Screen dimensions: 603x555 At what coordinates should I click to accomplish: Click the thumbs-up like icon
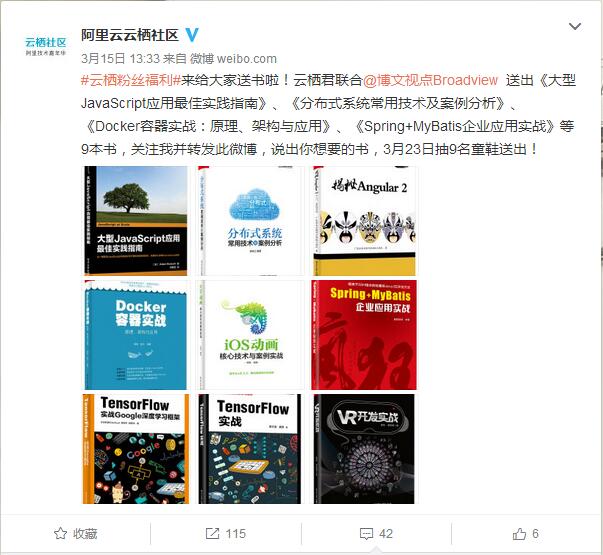pyautogui.click(x=519, y=533)
